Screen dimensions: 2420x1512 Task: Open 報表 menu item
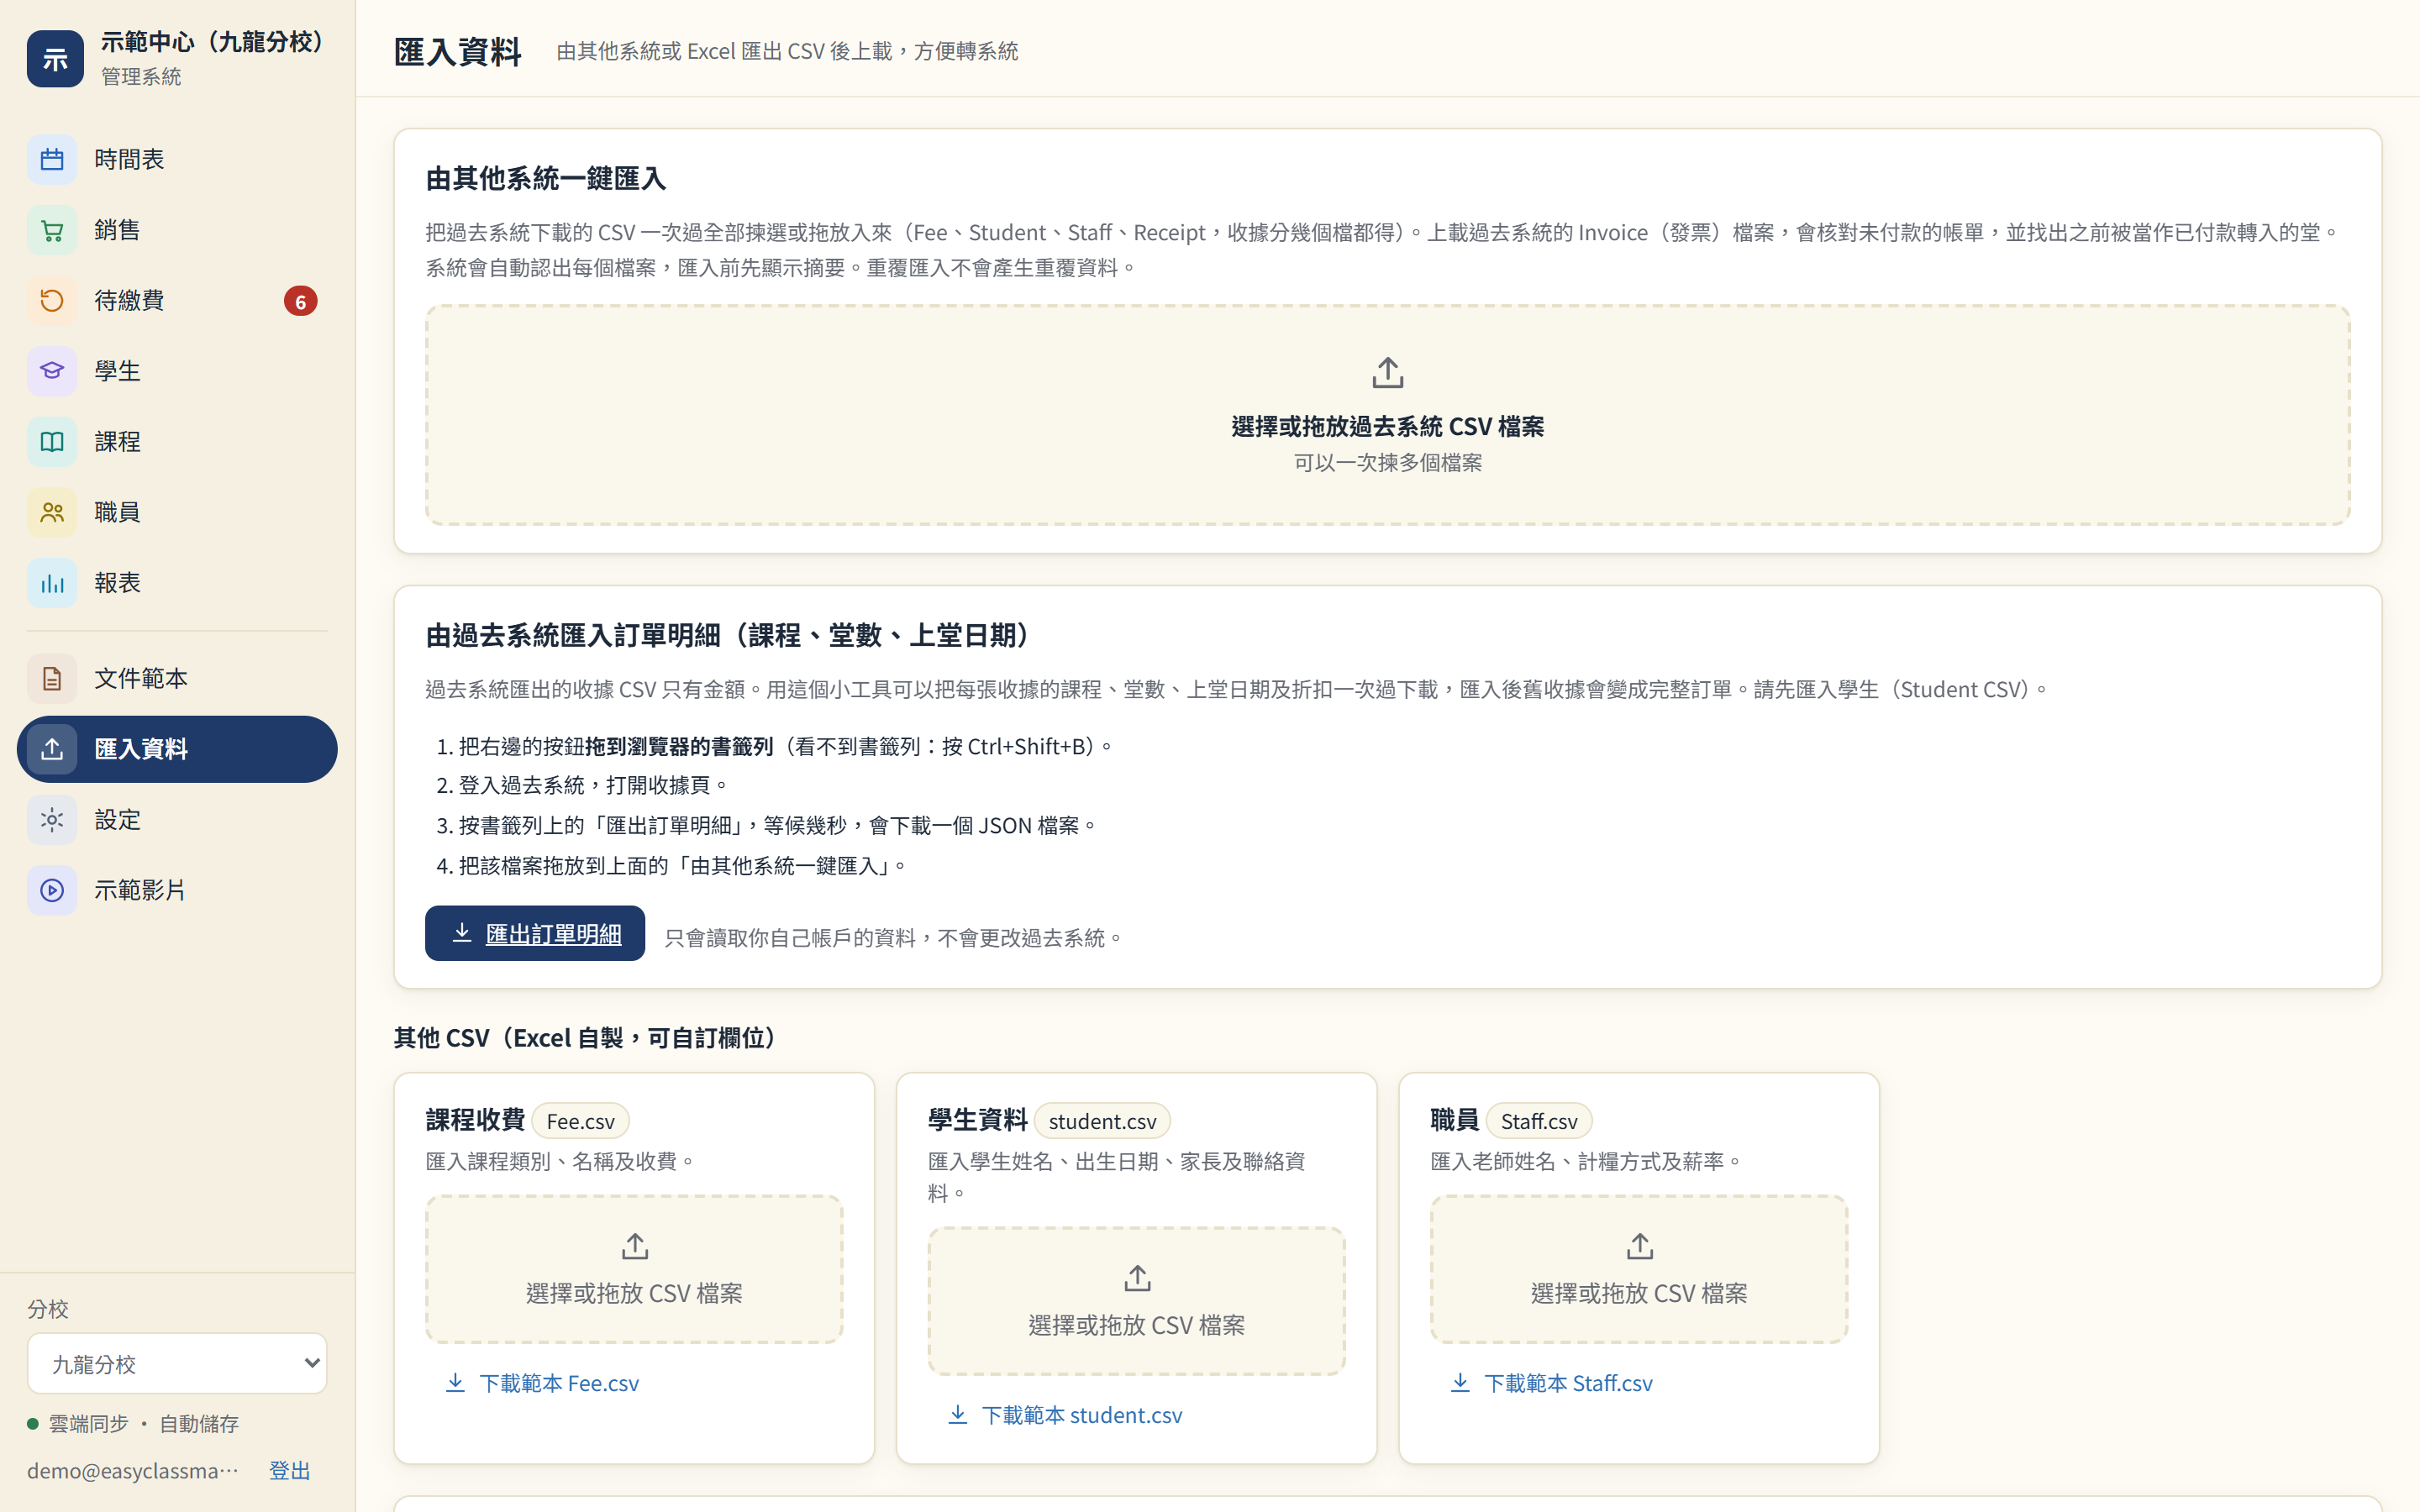click(177, 583)
